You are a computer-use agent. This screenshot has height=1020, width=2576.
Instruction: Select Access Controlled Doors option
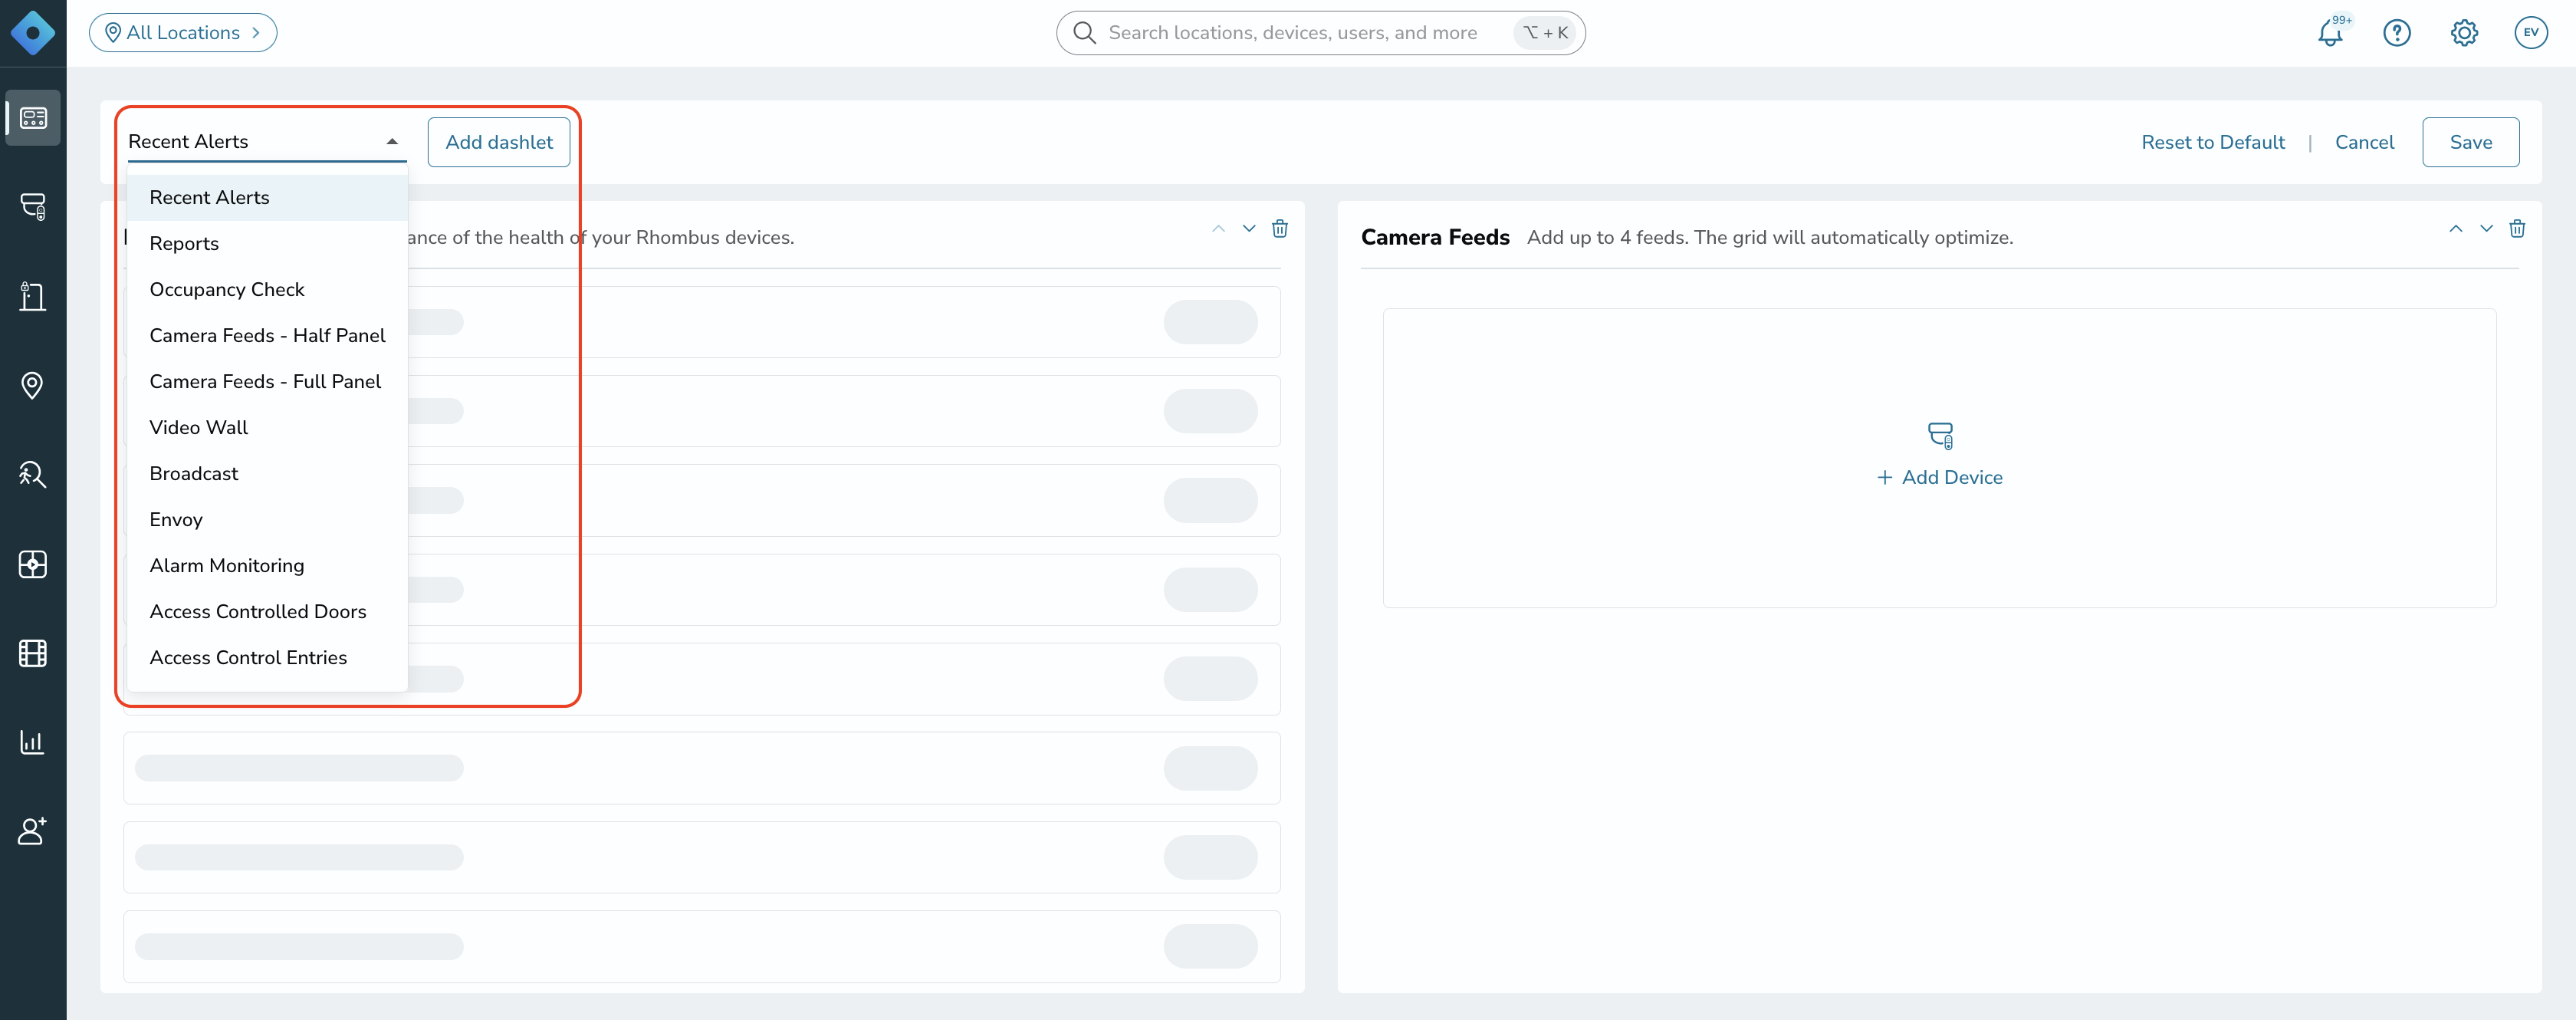pos(268,612)
